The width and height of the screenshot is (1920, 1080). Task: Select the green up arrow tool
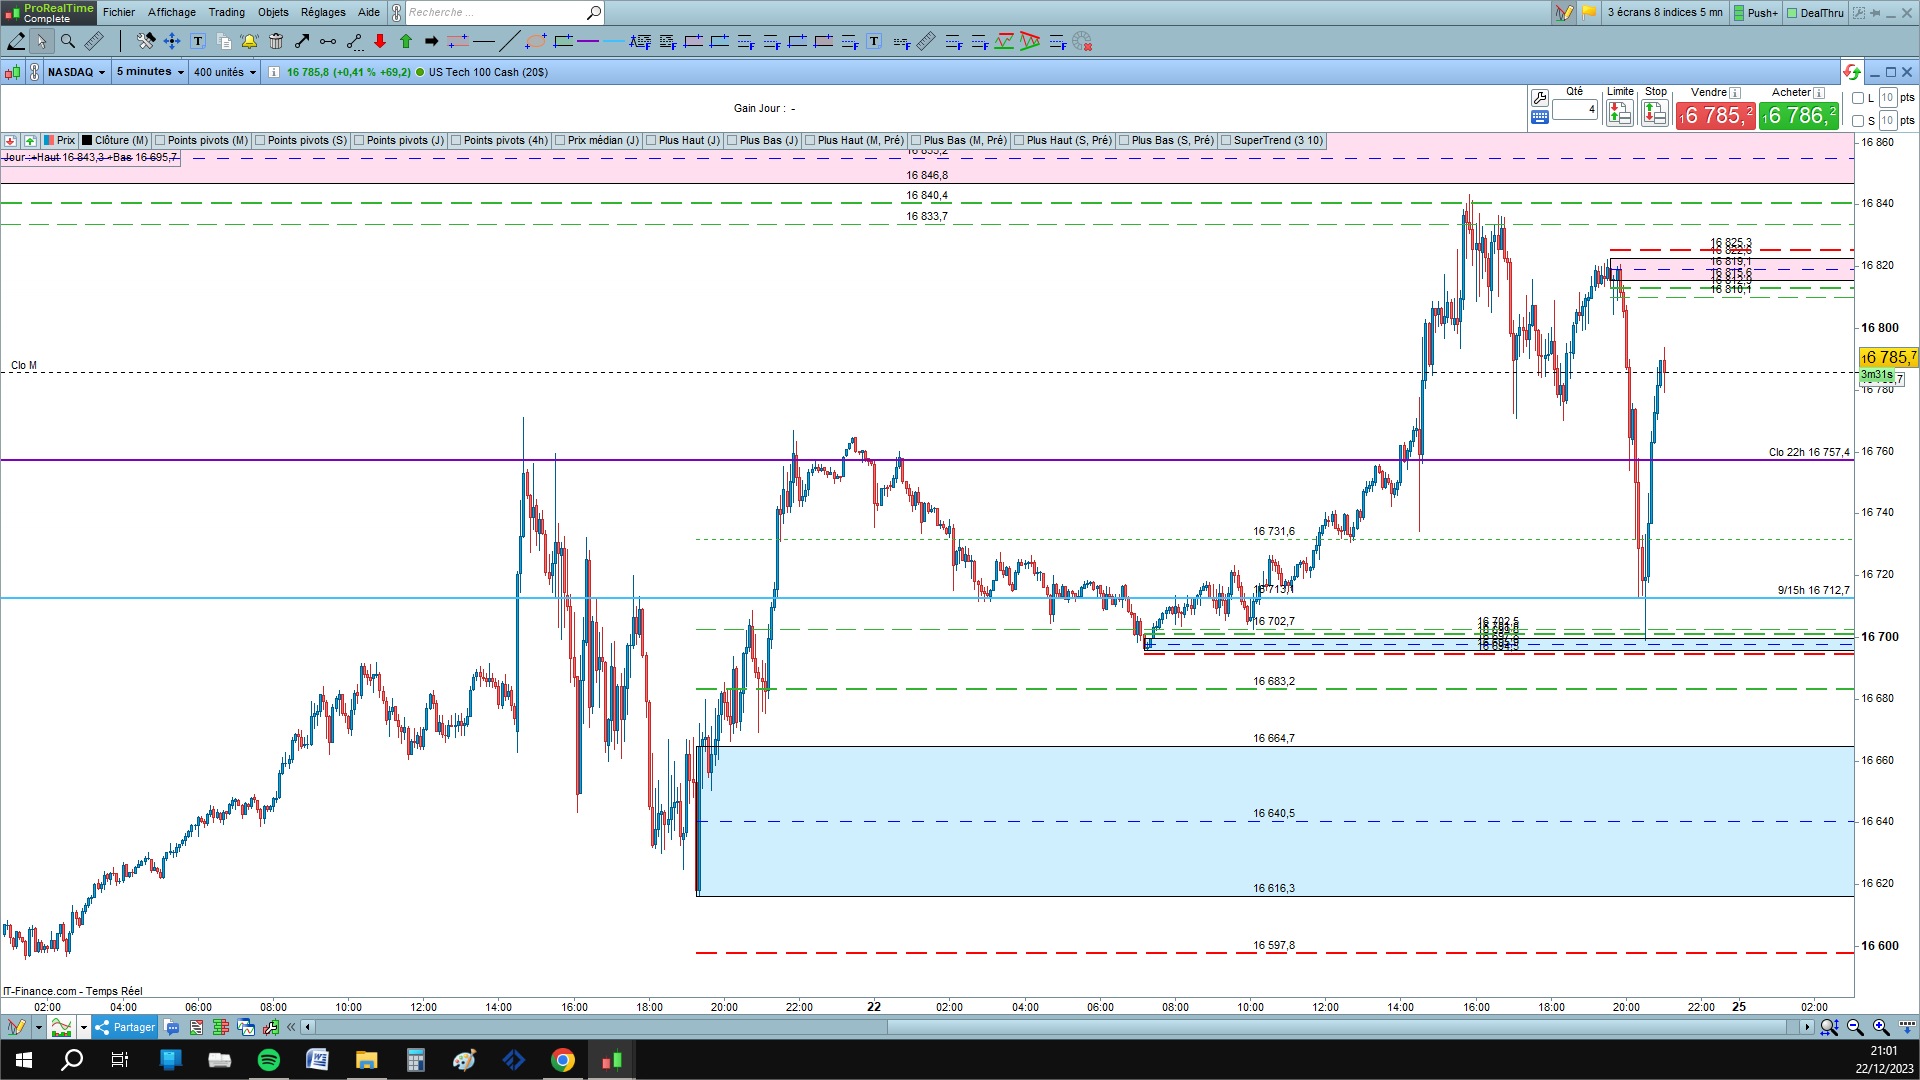pos(406,41)
